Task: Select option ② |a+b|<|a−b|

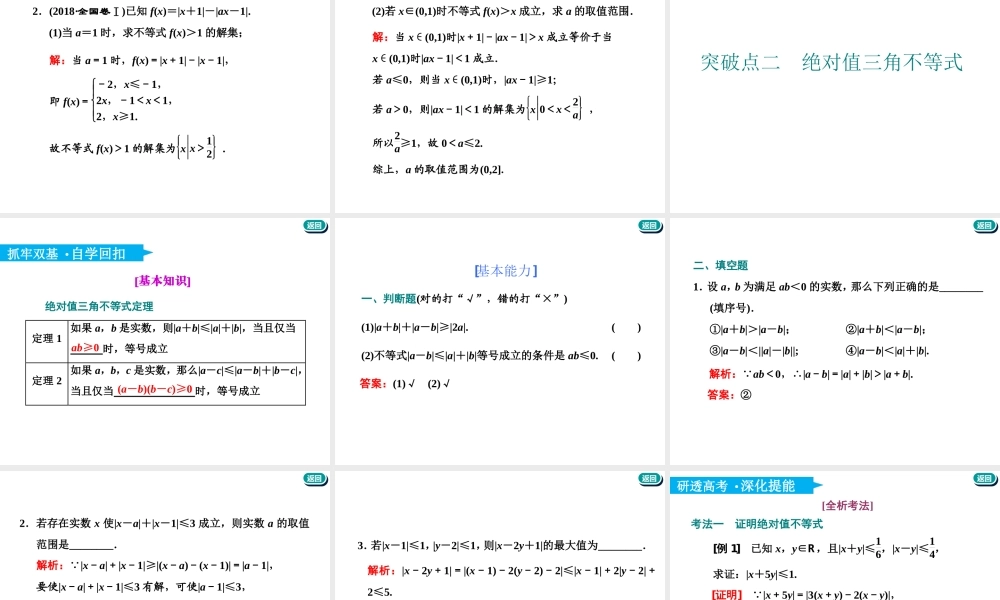Action: tap(885, 329)
